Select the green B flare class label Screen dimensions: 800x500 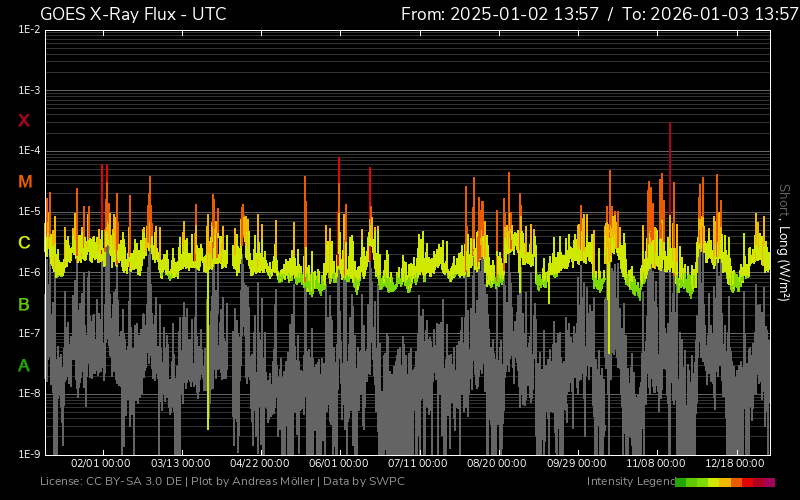pyautogui.click(x=24, y=305)
